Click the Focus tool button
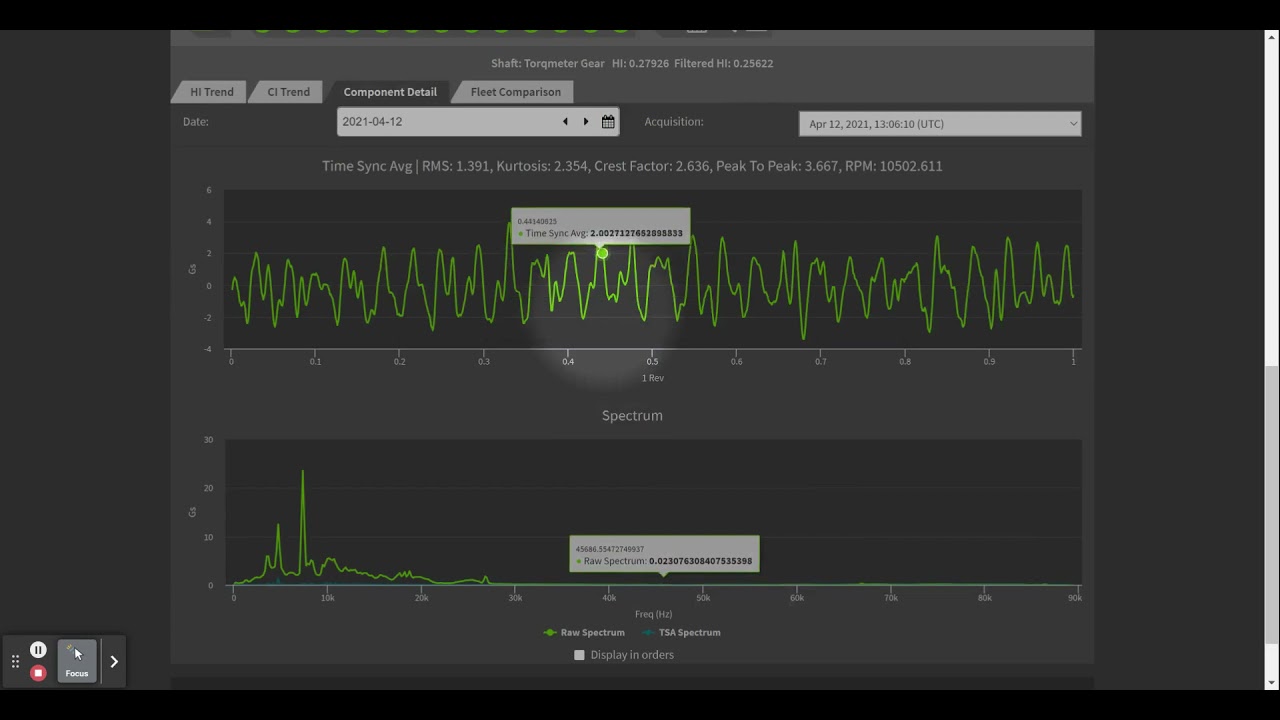The image size is (1280, 720). [77, 661]
